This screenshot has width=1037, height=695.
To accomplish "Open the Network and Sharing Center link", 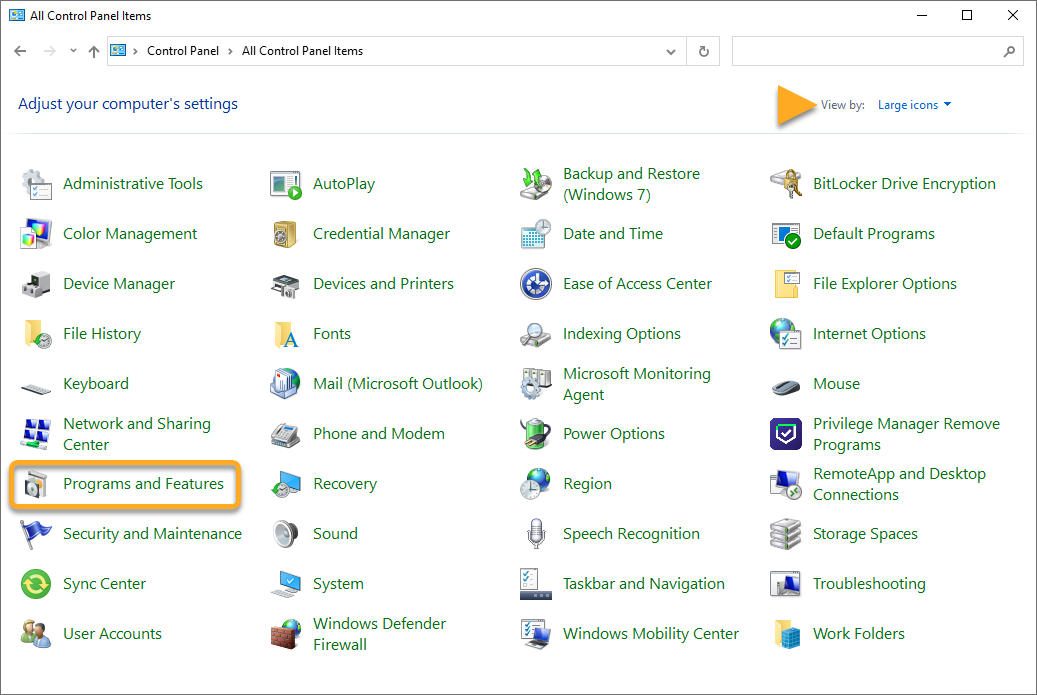I will [136, 434].
